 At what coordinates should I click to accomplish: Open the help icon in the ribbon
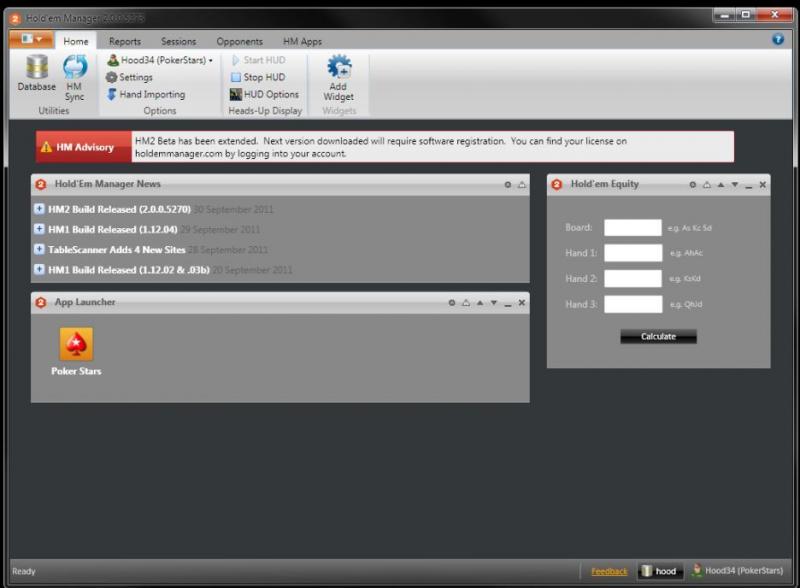(x=778, y=39)
